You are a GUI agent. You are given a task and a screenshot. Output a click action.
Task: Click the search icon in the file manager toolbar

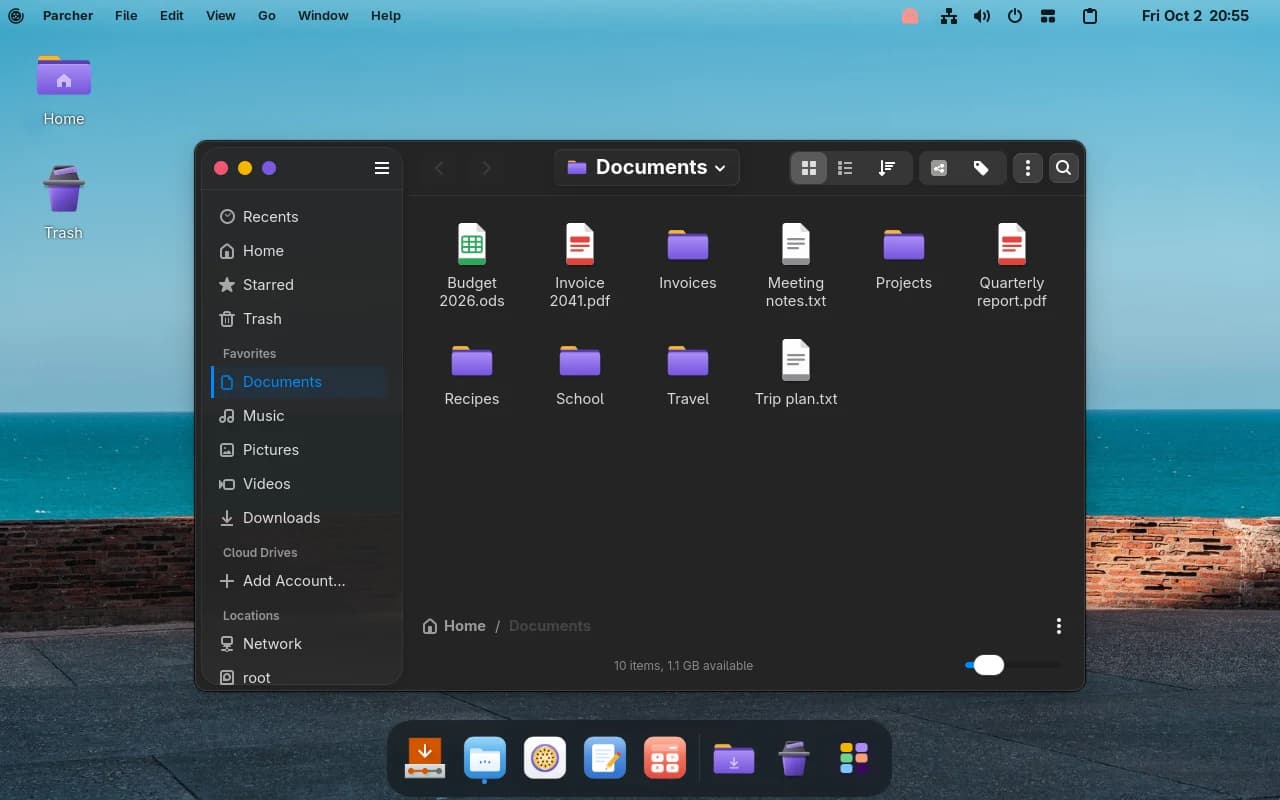click(1063, 168)
